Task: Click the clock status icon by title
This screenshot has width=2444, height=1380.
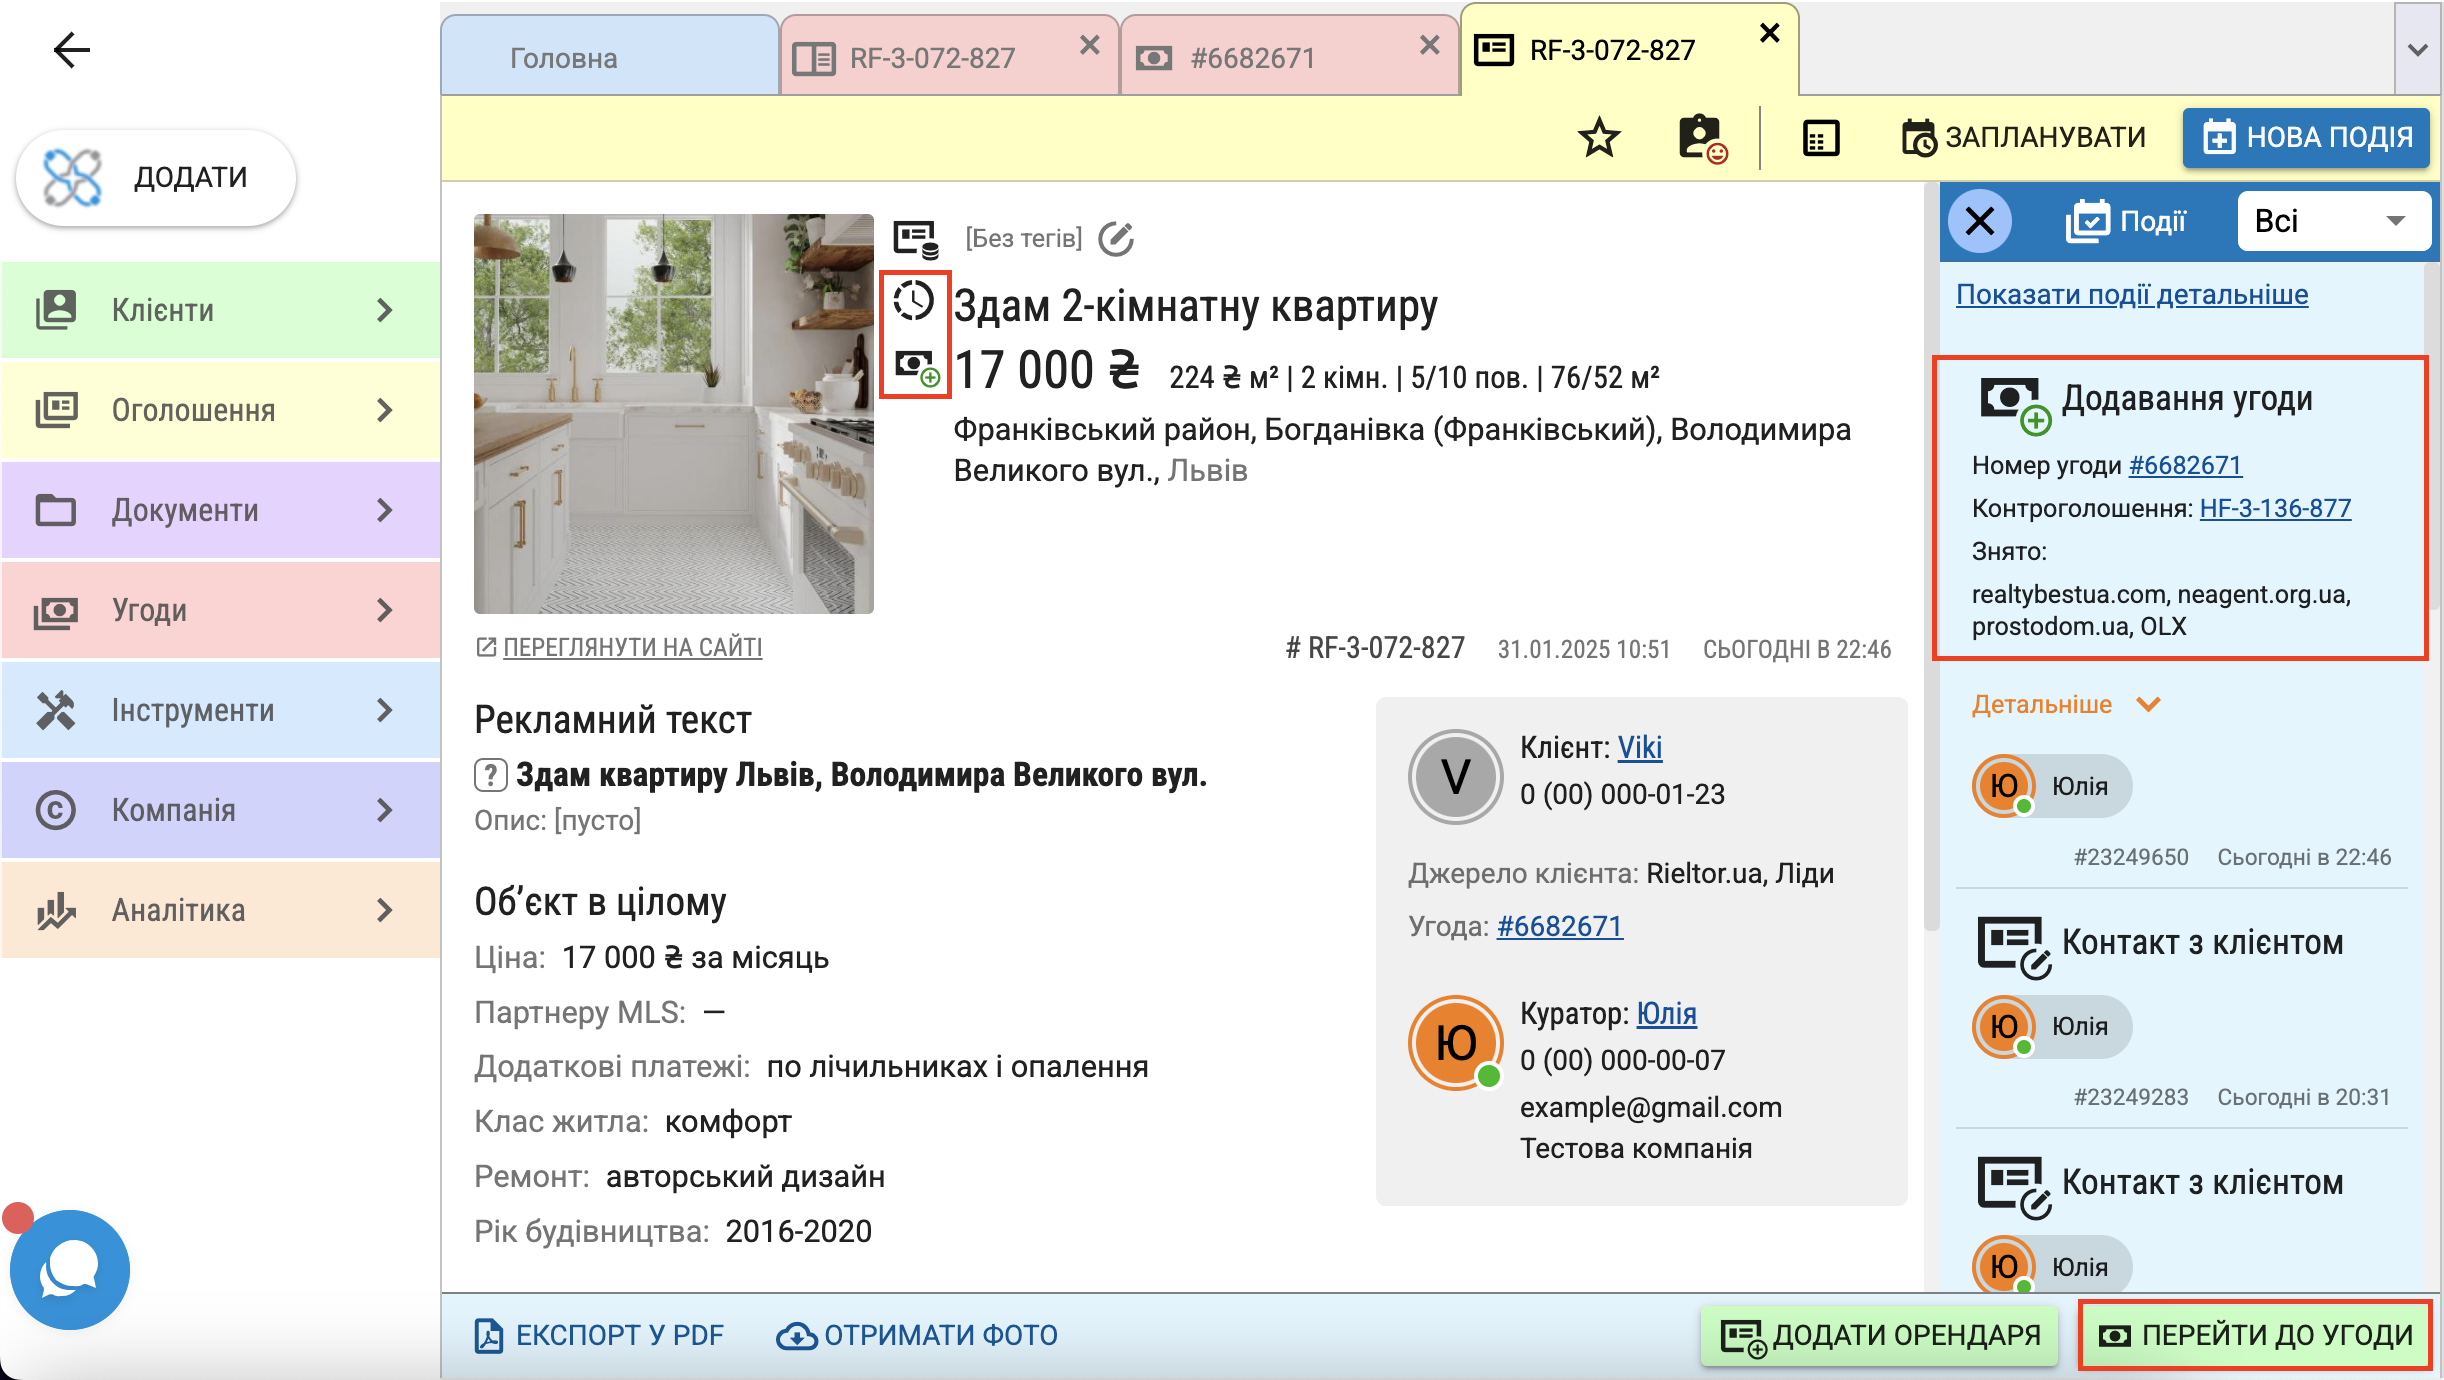Action: [x=913, y=300]
